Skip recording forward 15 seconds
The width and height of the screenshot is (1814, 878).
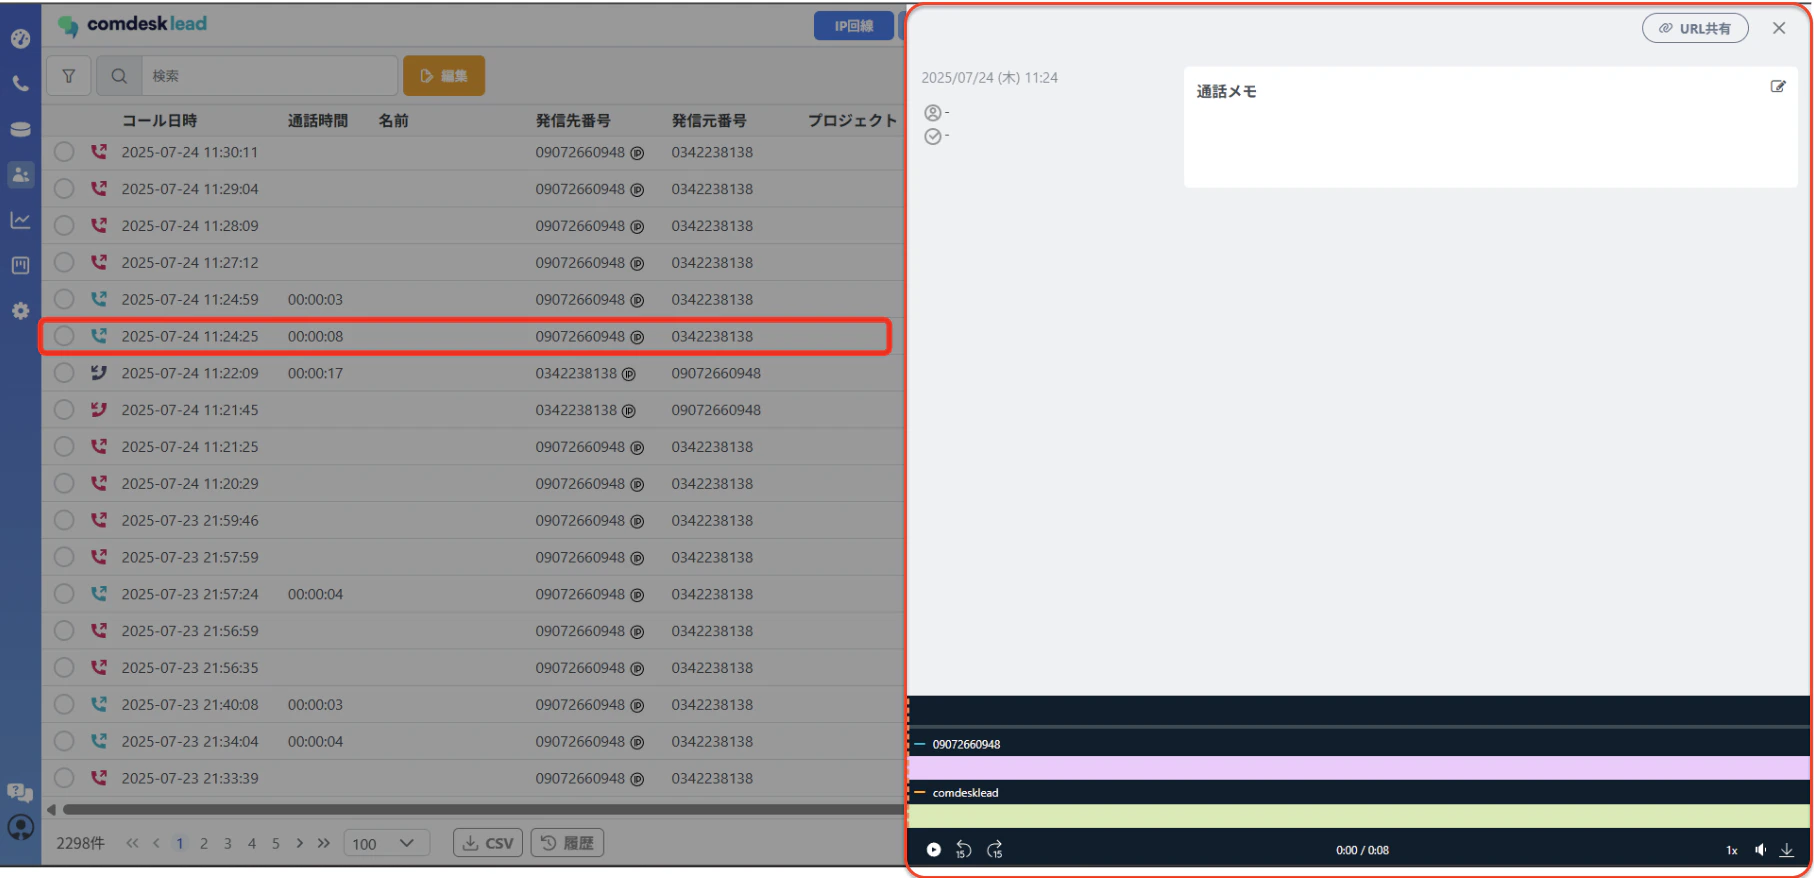coord(995,850)
